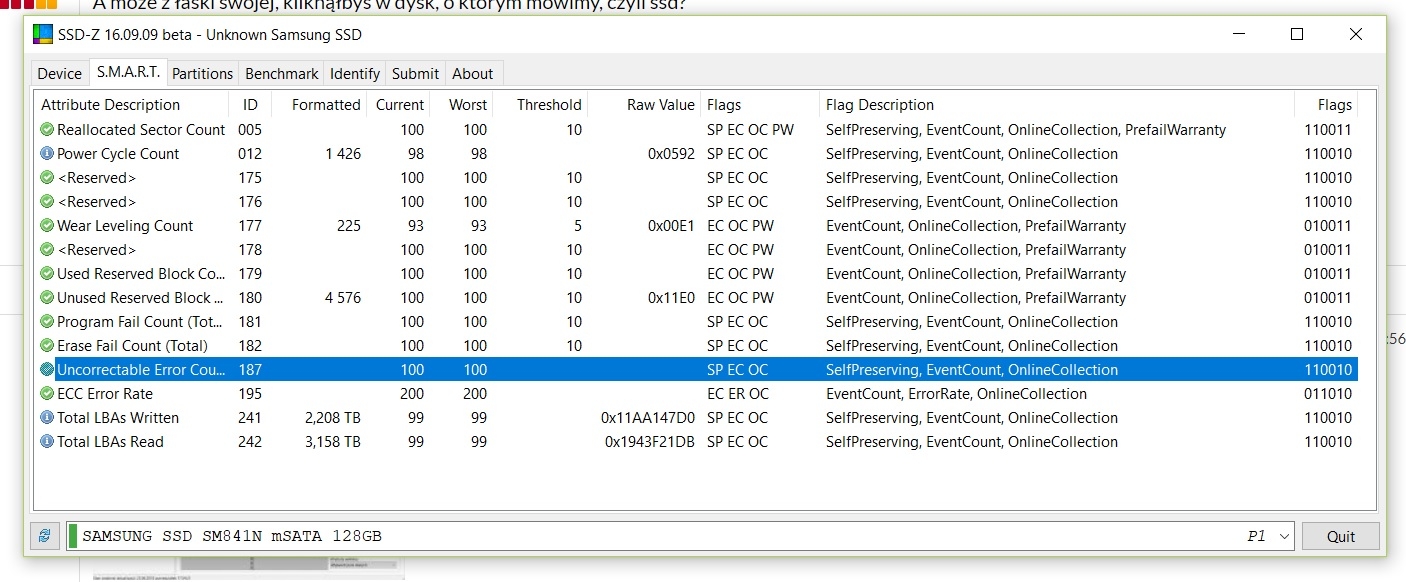Click status icon of Unused Reserved Block row
This screenshot has width=1406, height=582.
47,298
